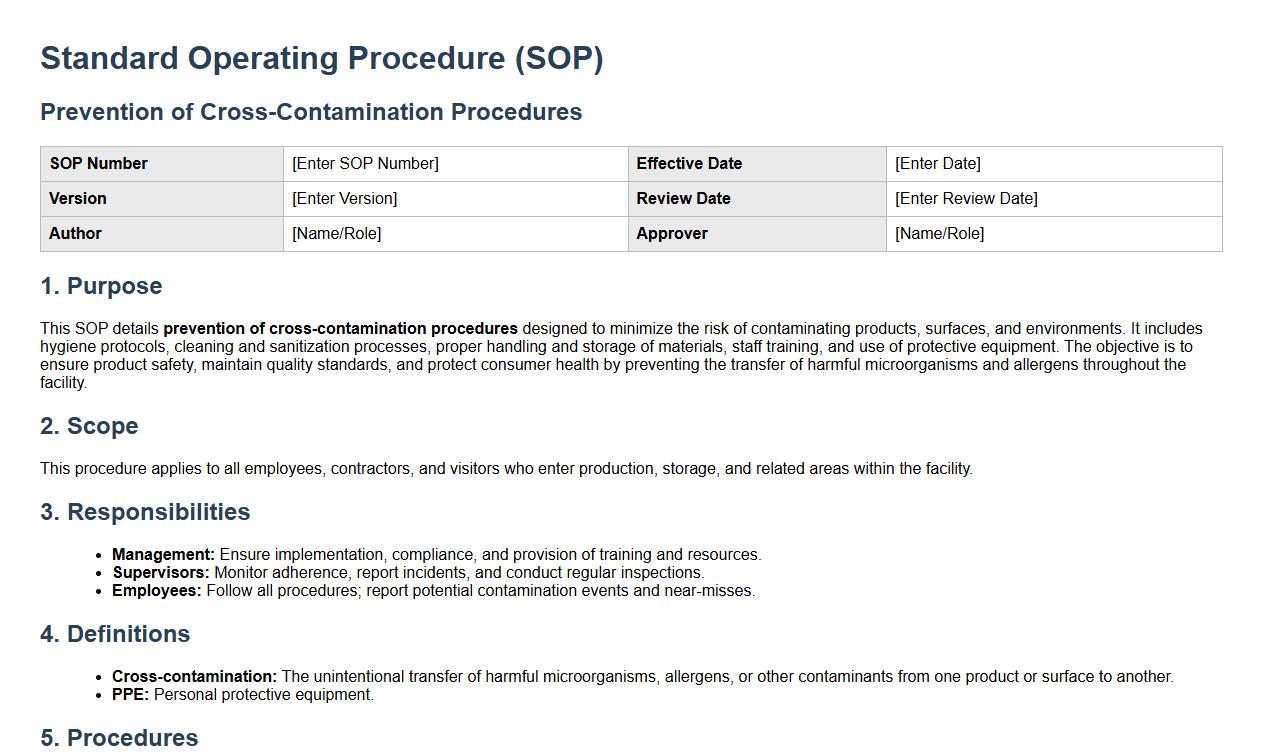Click the Standard Operating Procedure (SOP) title
This screenshot has width=1263, height=754.
[x=321, y=58]
